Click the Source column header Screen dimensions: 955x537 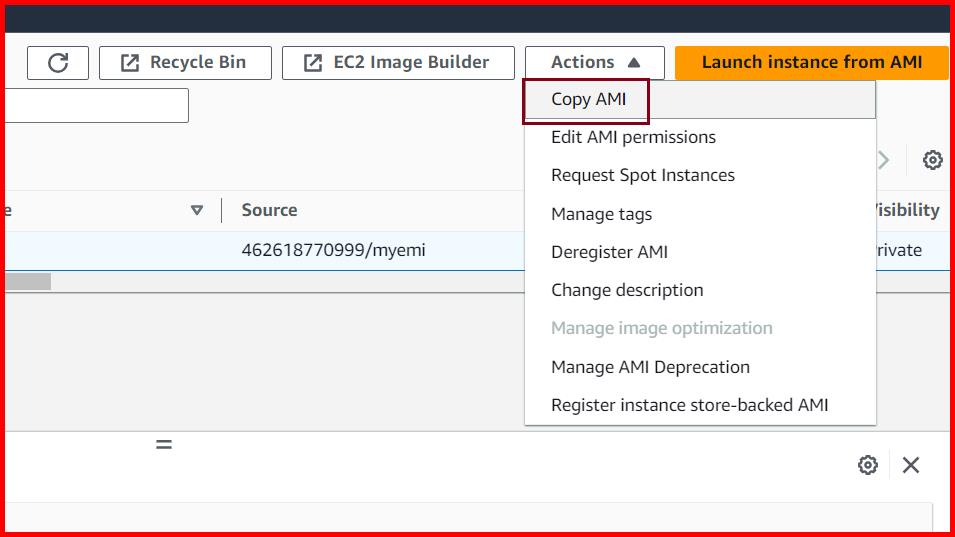(x=269, y=210)
